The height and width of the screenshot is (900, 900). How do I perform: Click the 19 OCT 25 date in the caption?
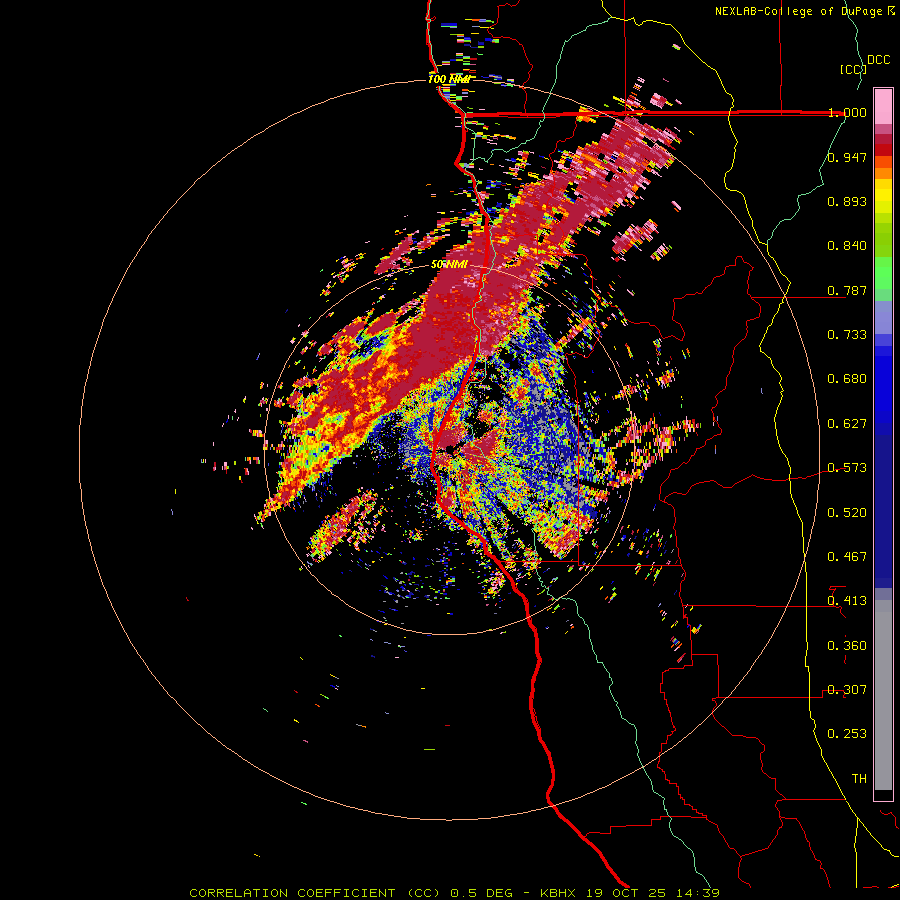pyautogui.click(x=626, y=893)
